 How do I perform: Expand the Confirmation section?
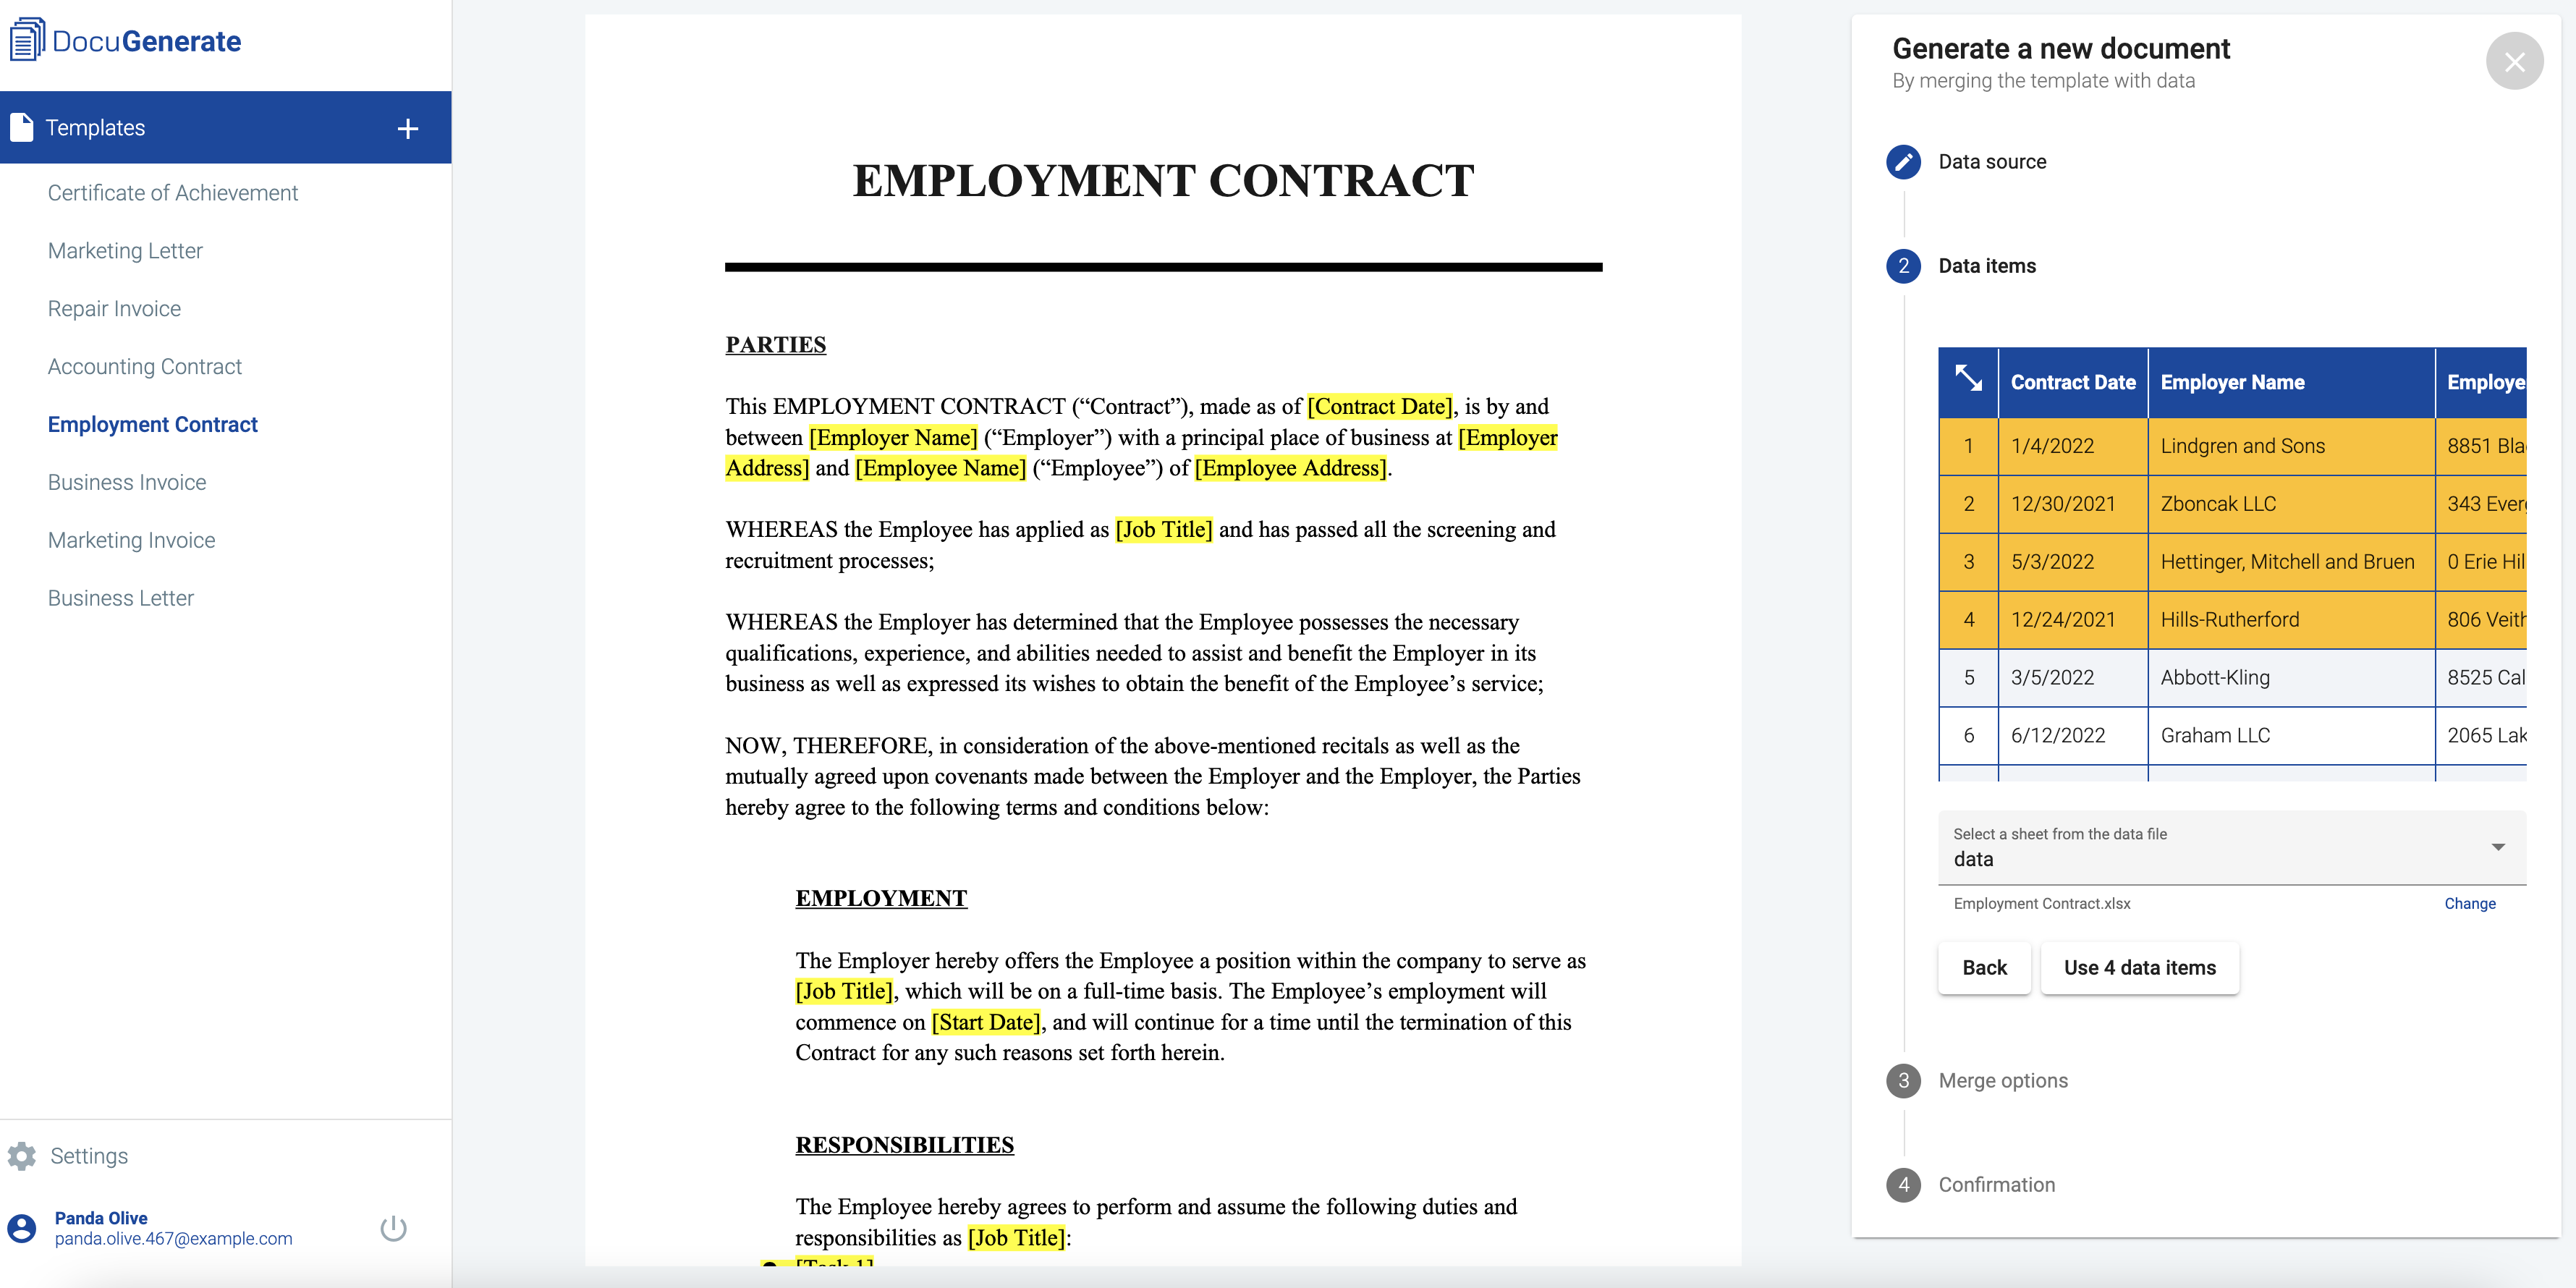1998,1183
